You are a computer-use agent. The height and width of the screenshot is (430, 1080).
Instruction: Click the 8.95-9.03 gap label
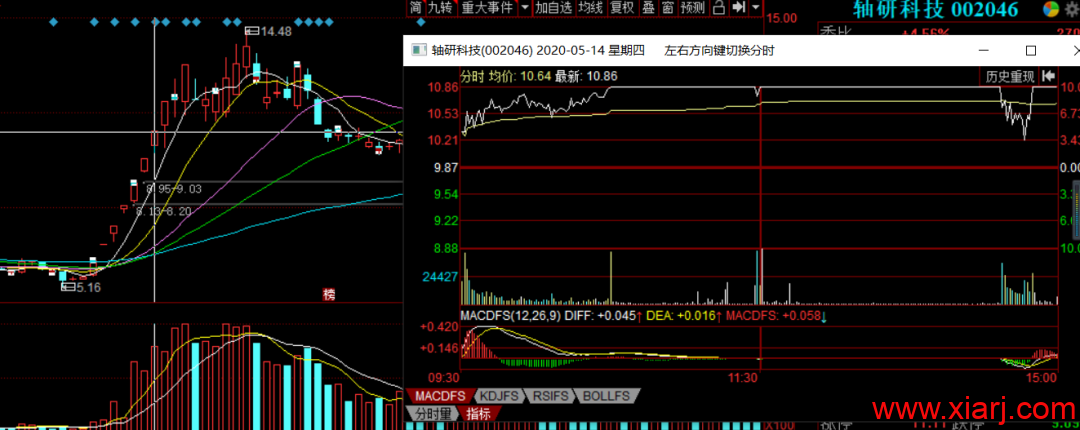[x=174, y=188]
